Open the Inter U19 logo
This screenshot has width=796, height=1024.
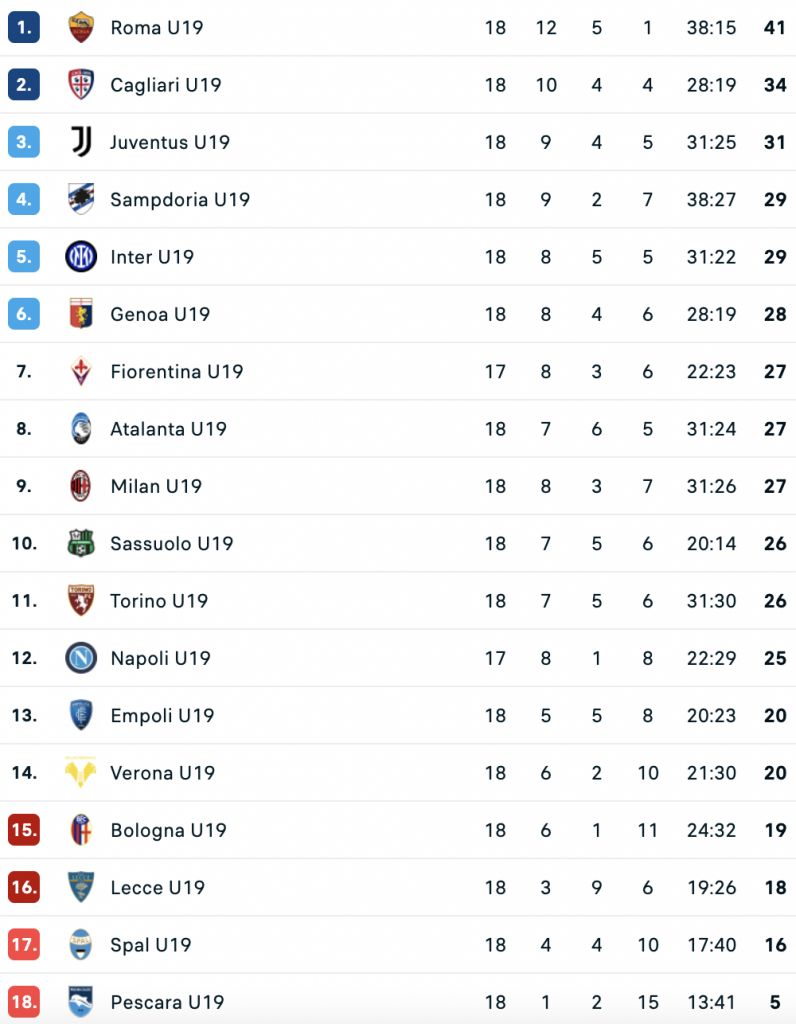81,257
